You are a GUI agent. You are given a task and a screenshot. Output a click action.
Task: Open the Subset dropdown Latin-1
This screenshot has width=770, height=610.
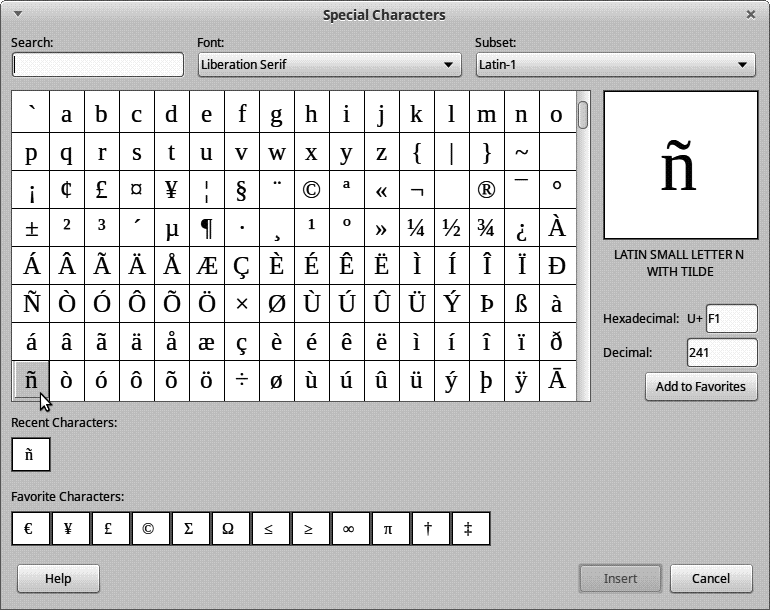(x=615, y=64)
